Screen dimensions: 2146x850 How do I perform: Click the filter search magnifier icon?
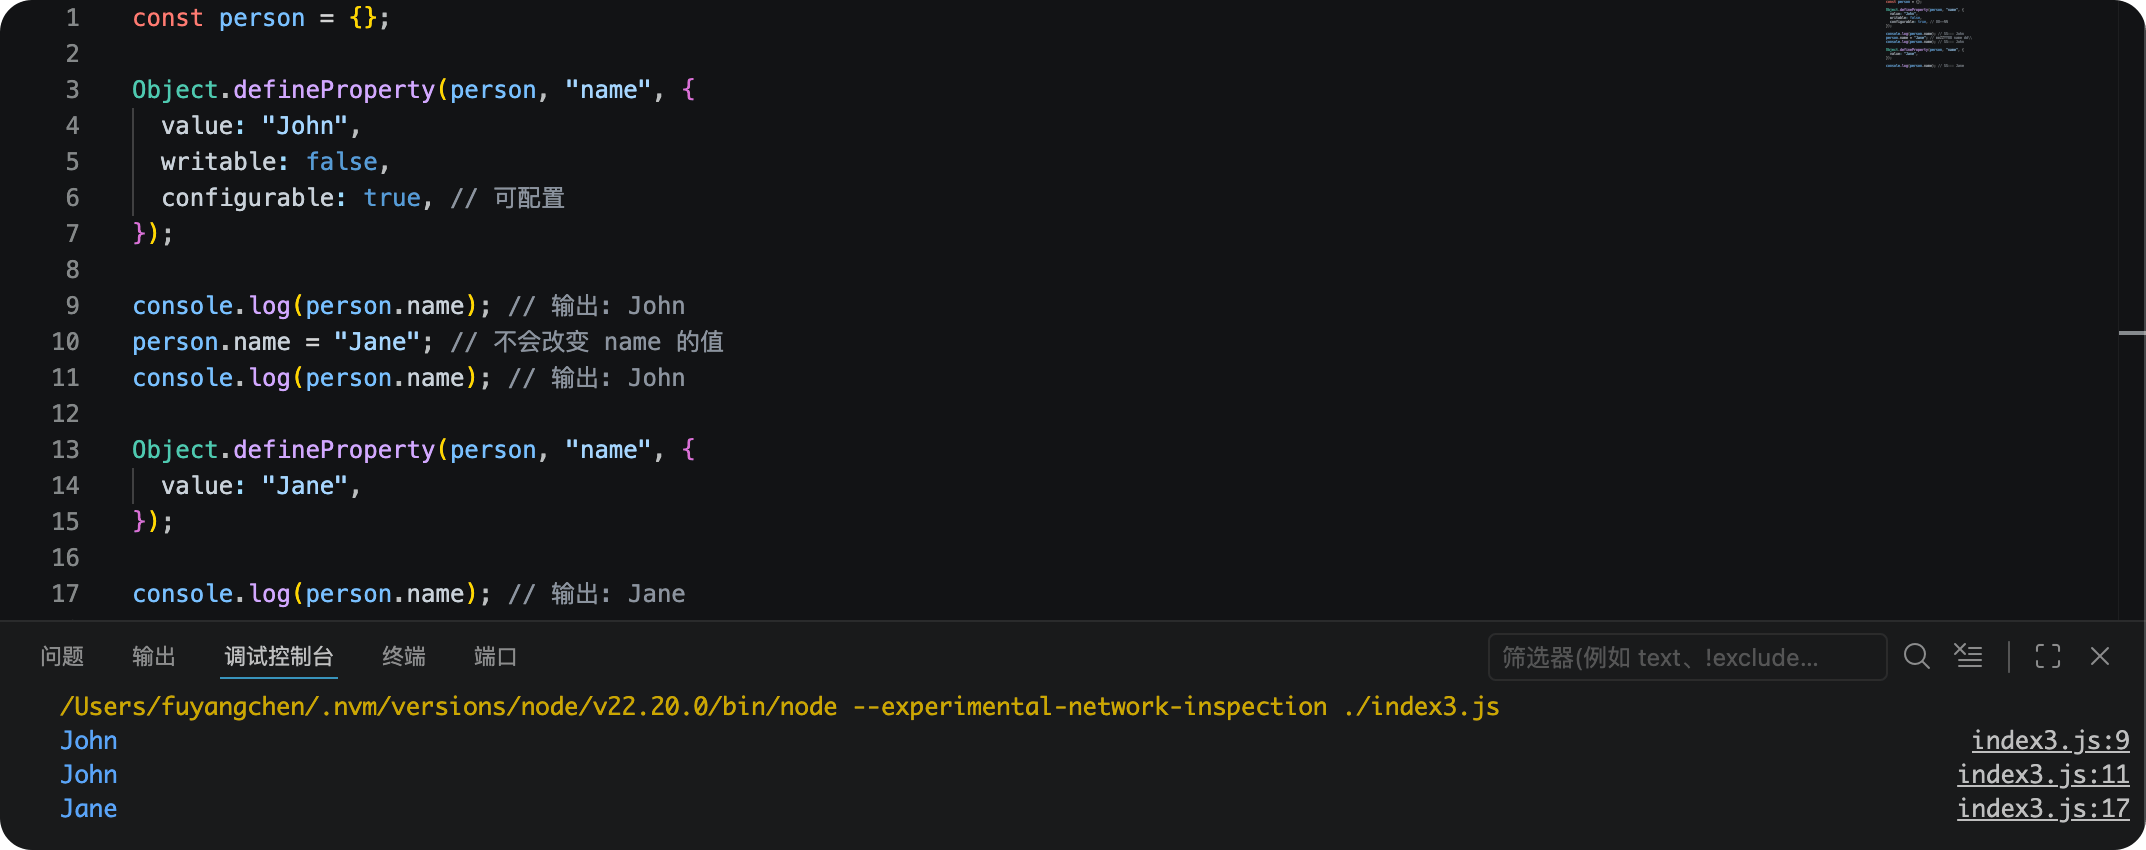click(x=1916, y=656)
